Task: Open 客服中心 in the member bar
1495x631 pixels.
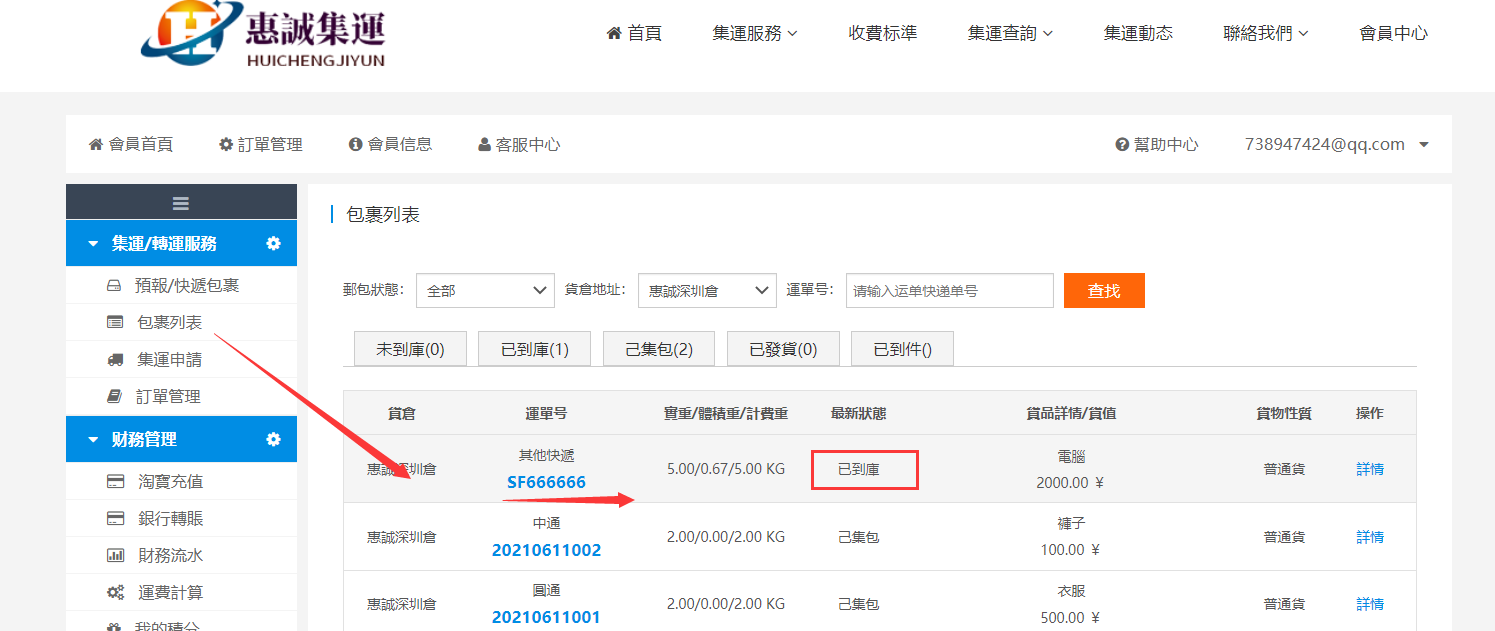Action: [x=520, y=144]
